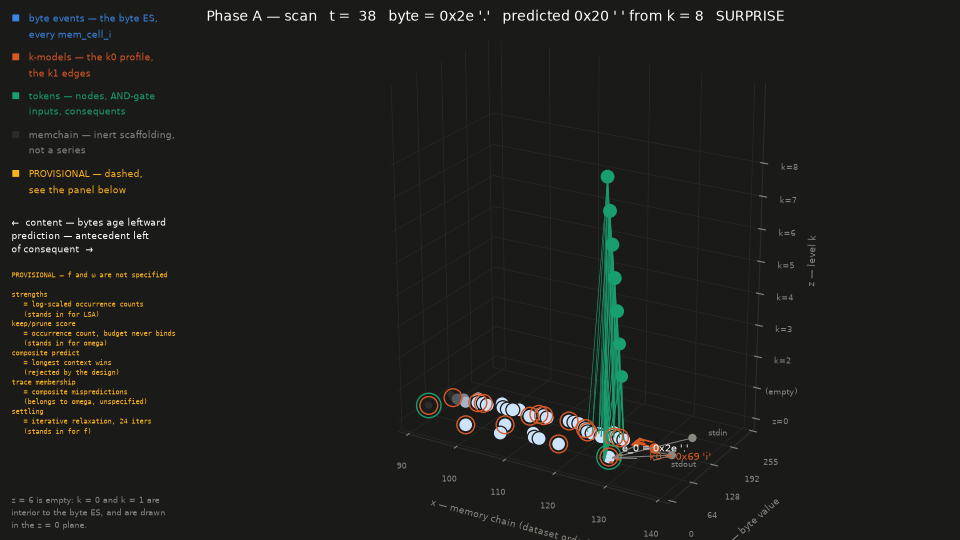This screenshot has width=960, height=540.
Task: Select the green token node at level k=3
Action: (x=619, y=344)
